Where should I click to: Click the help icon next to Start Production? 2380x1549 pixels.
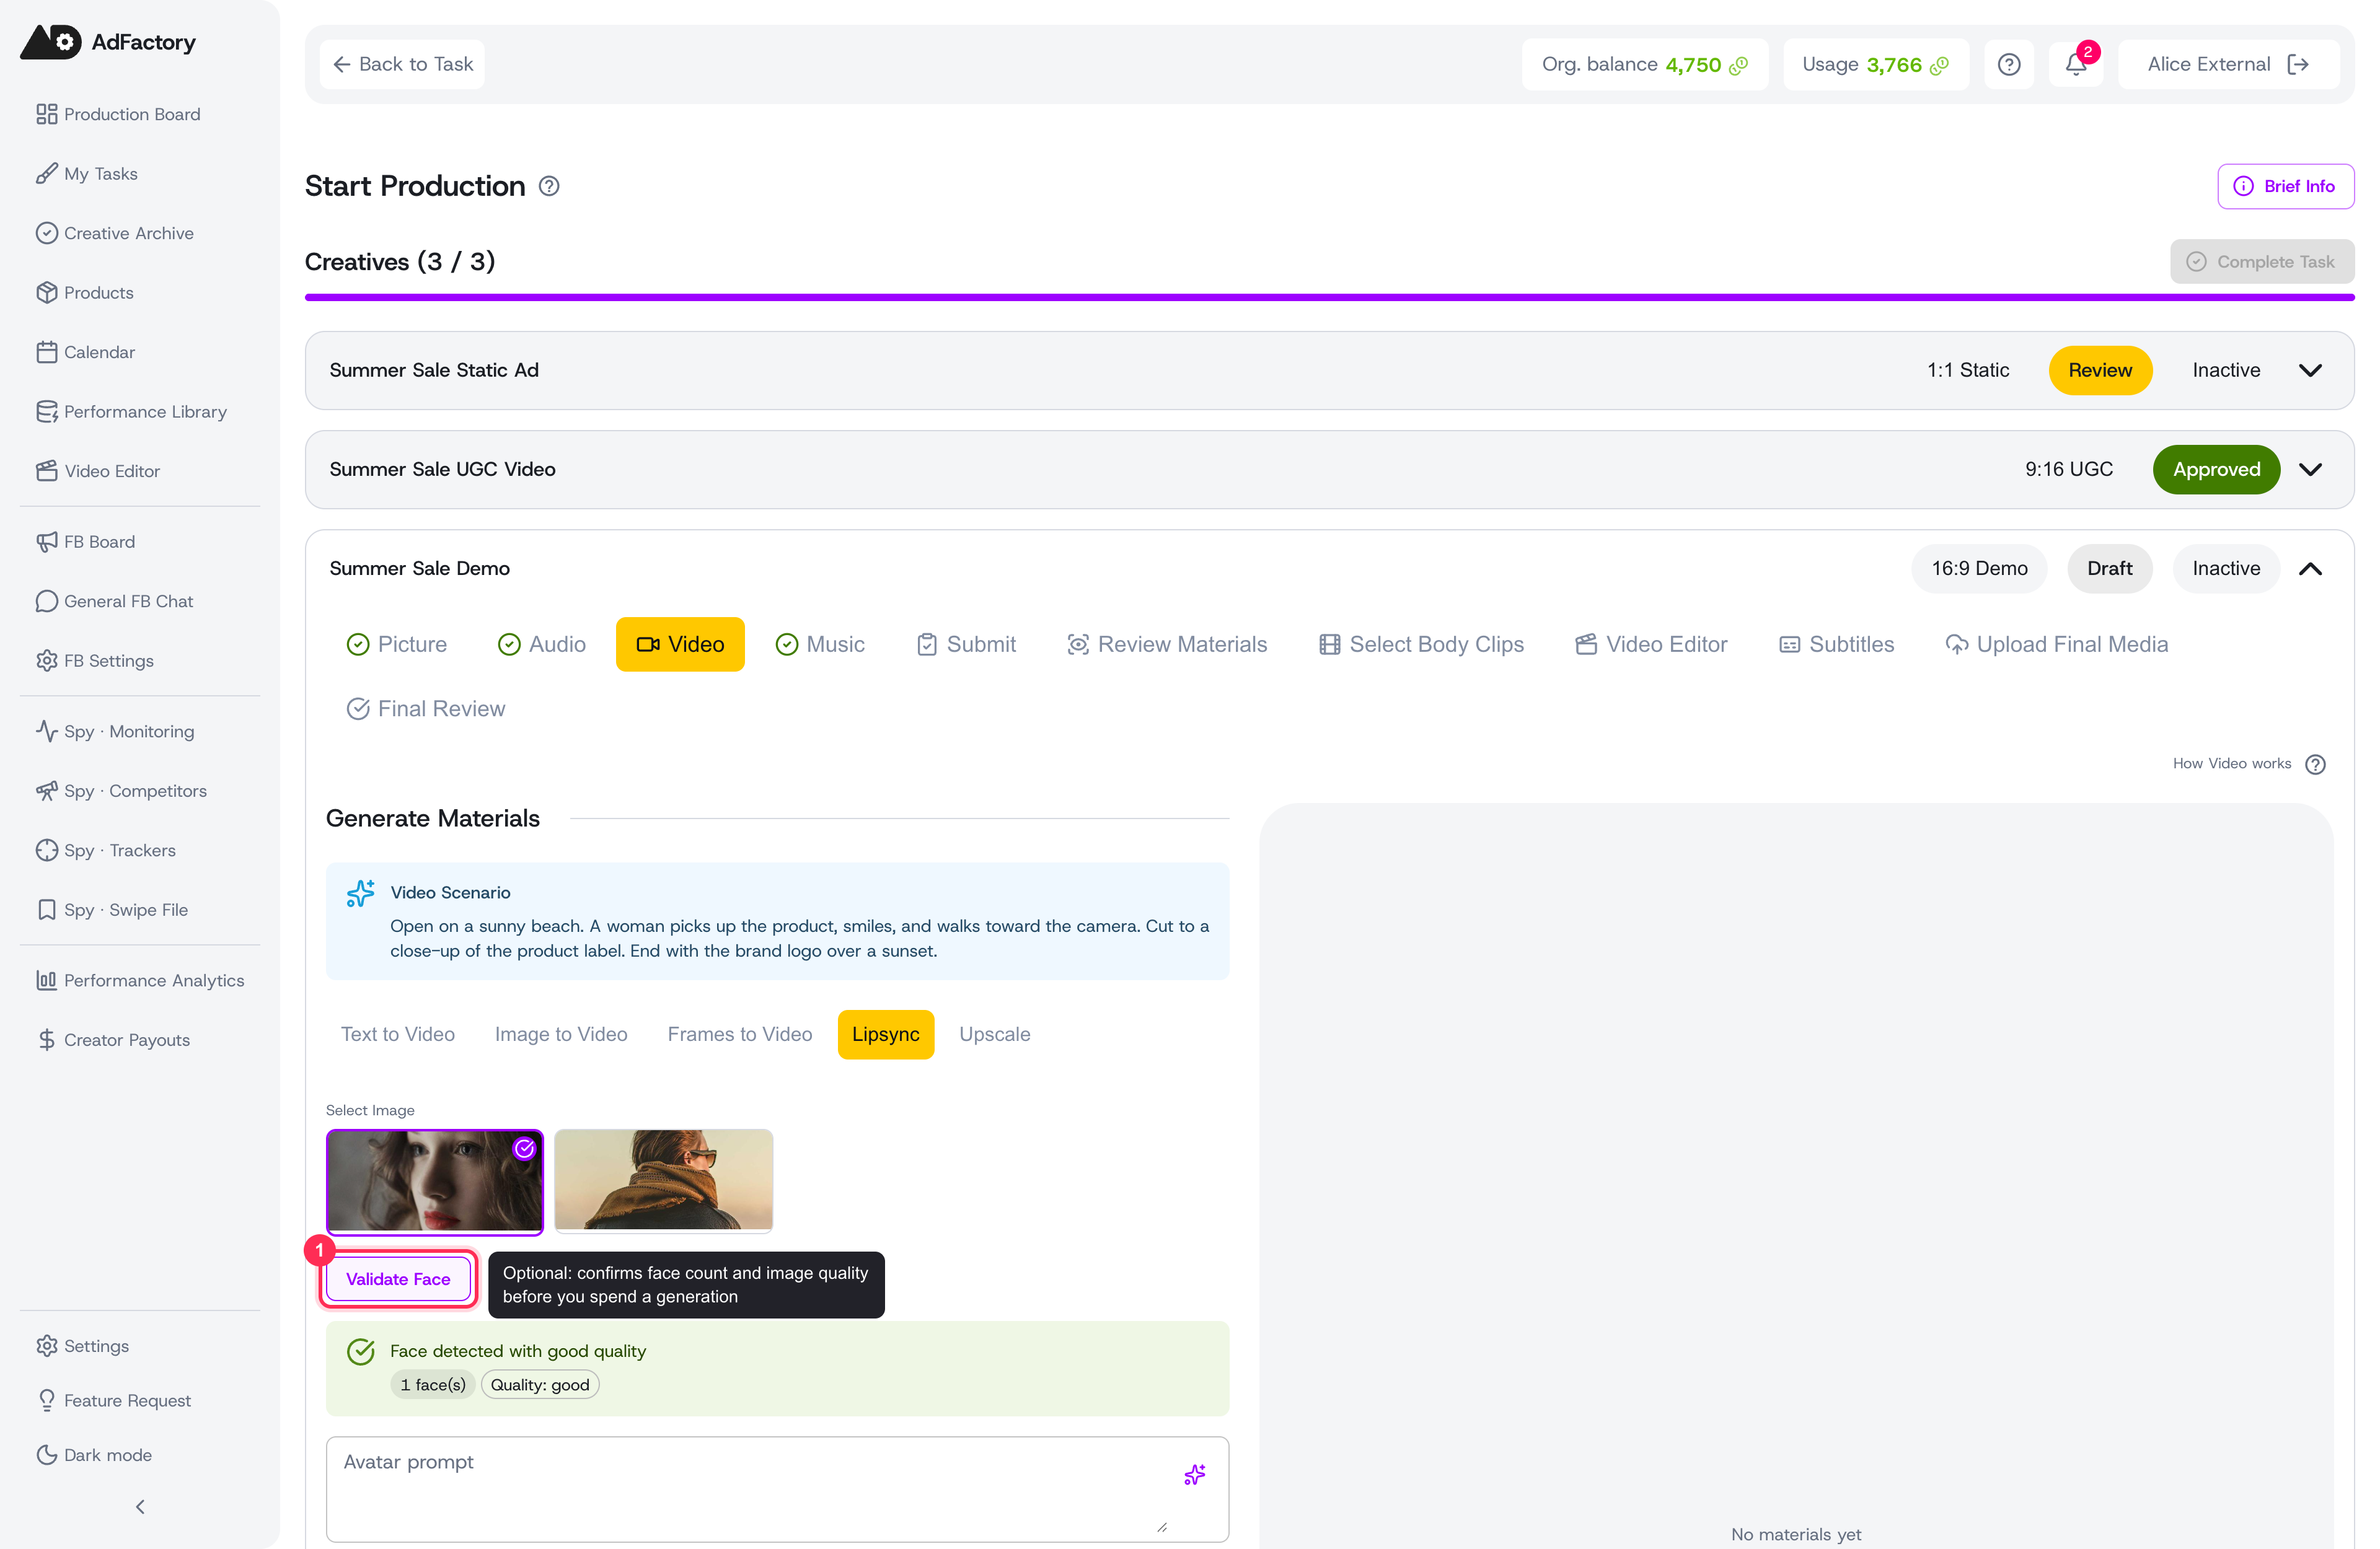pyautogui.click(x=549, y=186)
